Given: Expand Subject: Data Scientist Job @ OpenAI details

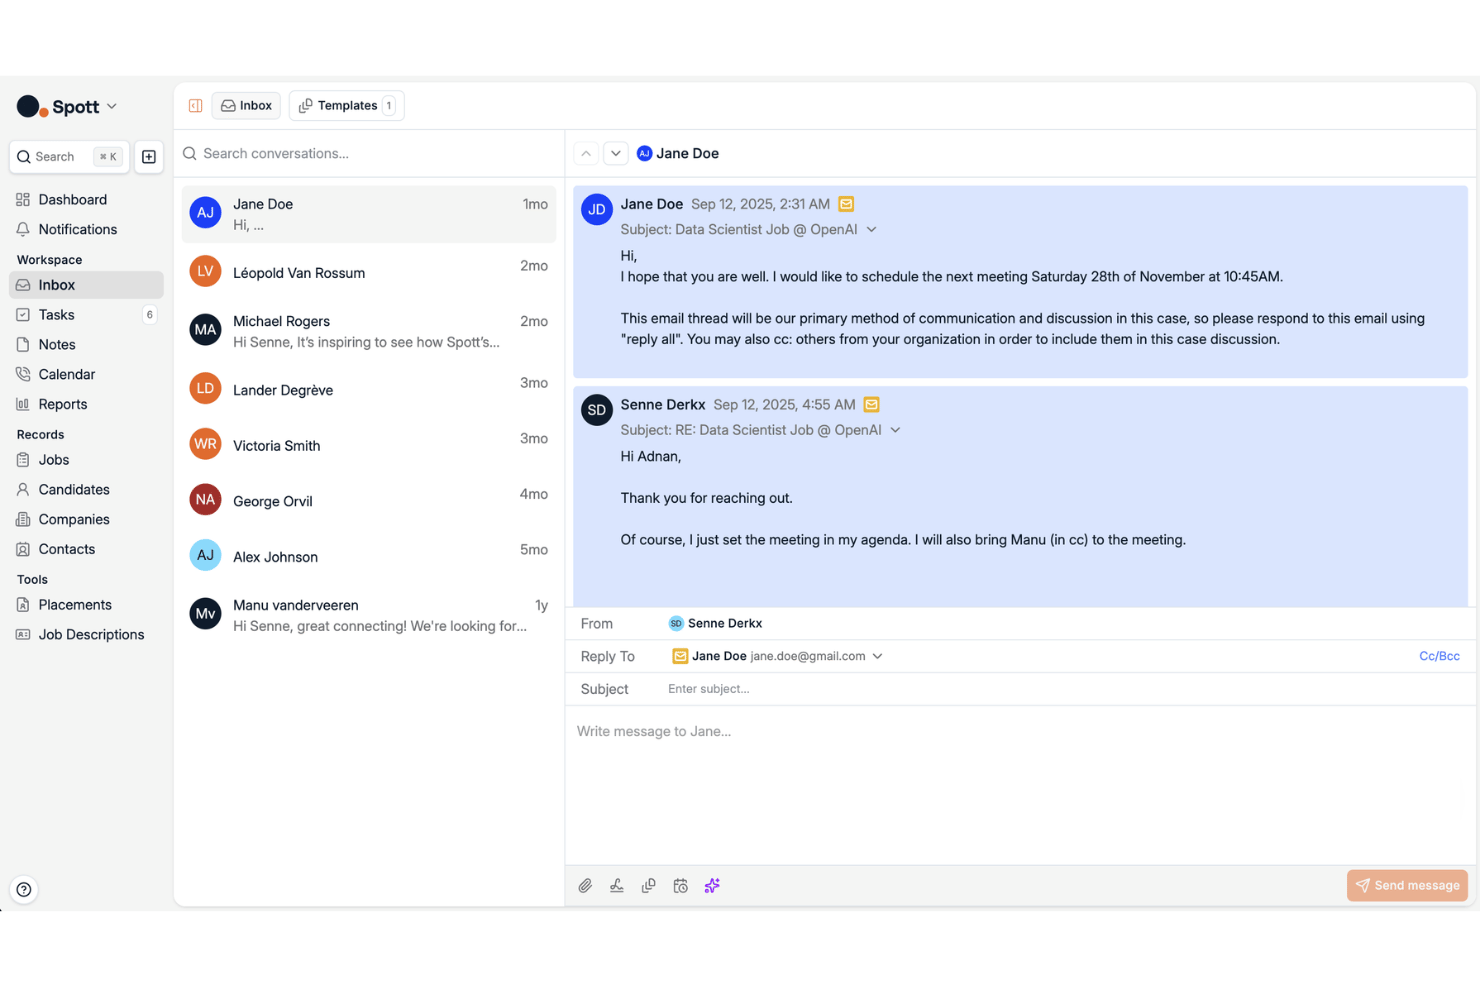Looking at the screenshot, I should [x=871, y=230].
